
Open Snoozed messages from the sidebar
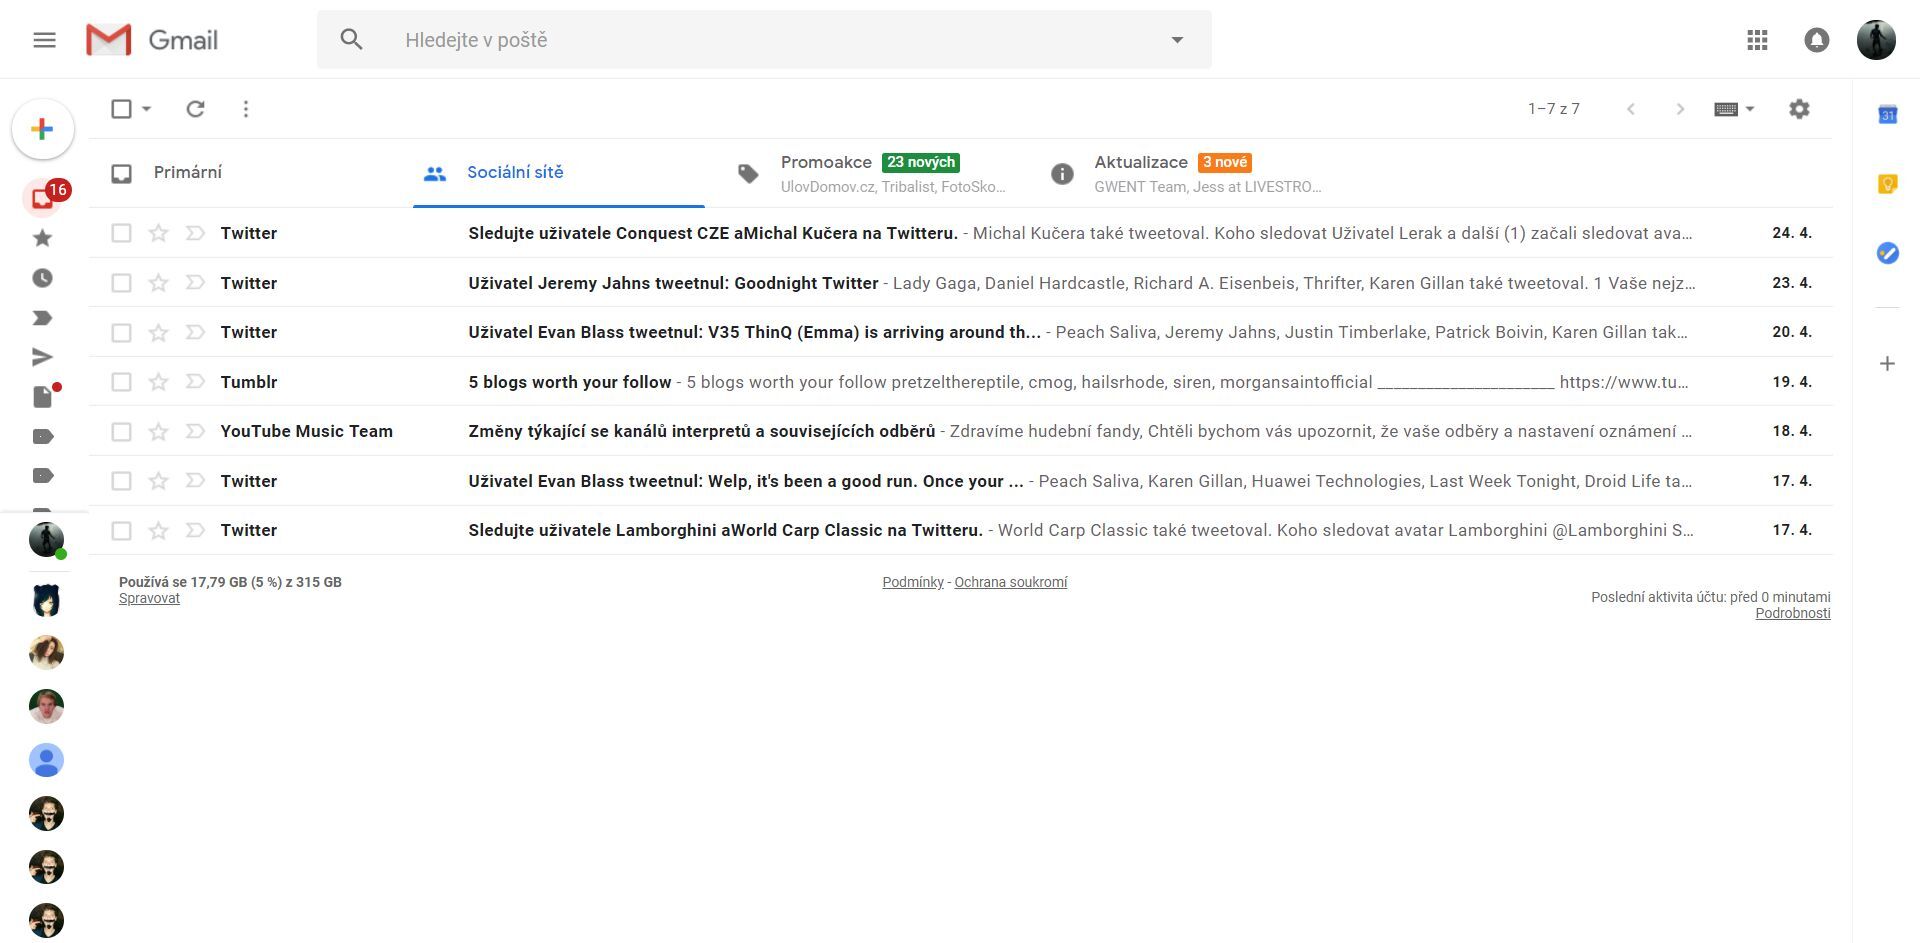tap(42, 277)
